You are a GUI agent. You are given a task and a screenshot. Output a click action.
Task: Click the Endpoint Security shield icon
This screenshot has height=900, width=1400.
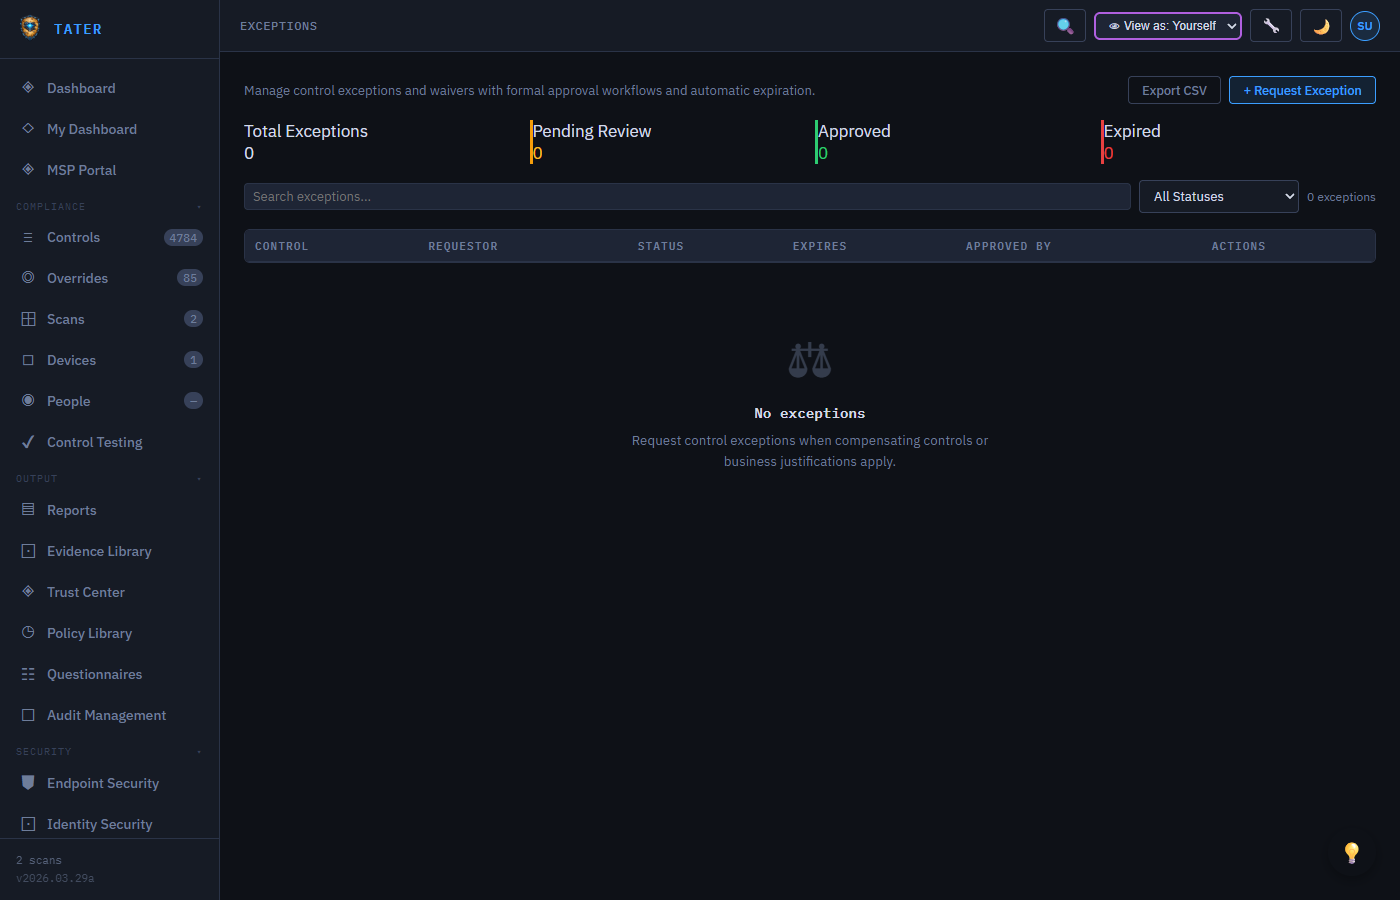click(x=28, y=783)
